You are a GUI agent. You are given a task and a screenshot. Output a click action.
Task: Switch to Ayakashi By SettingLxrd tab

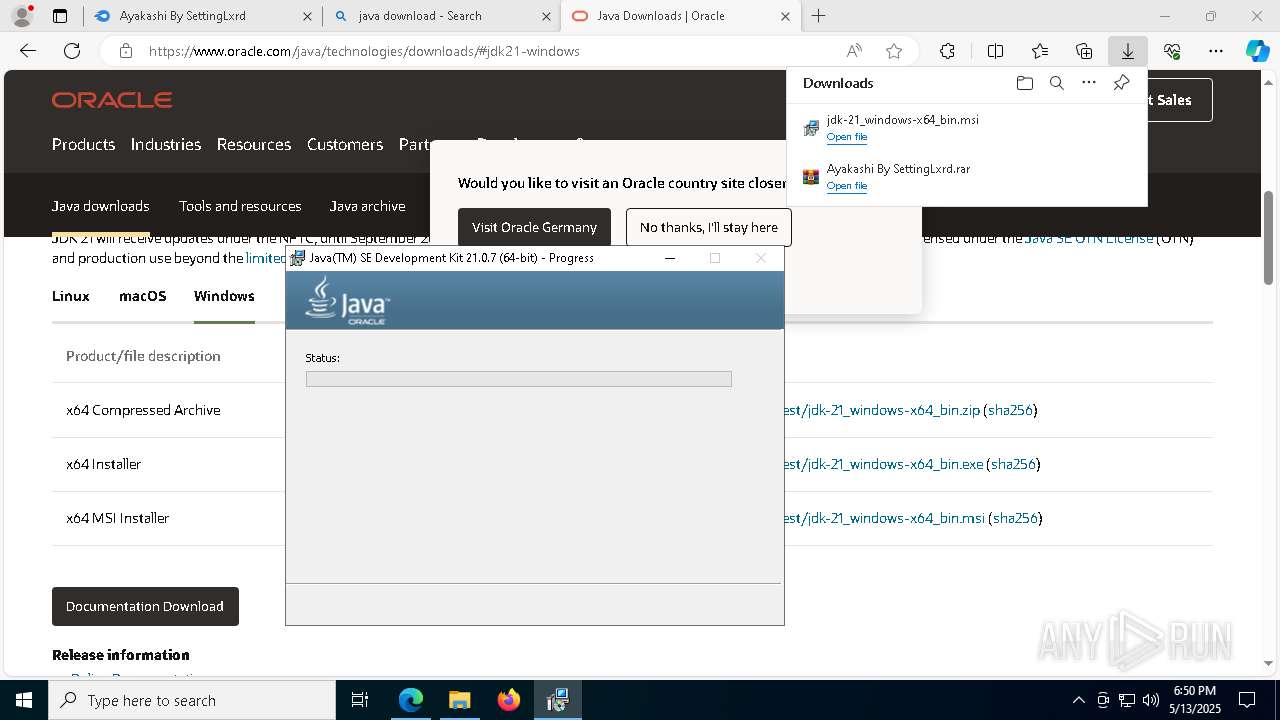point(202,16)
